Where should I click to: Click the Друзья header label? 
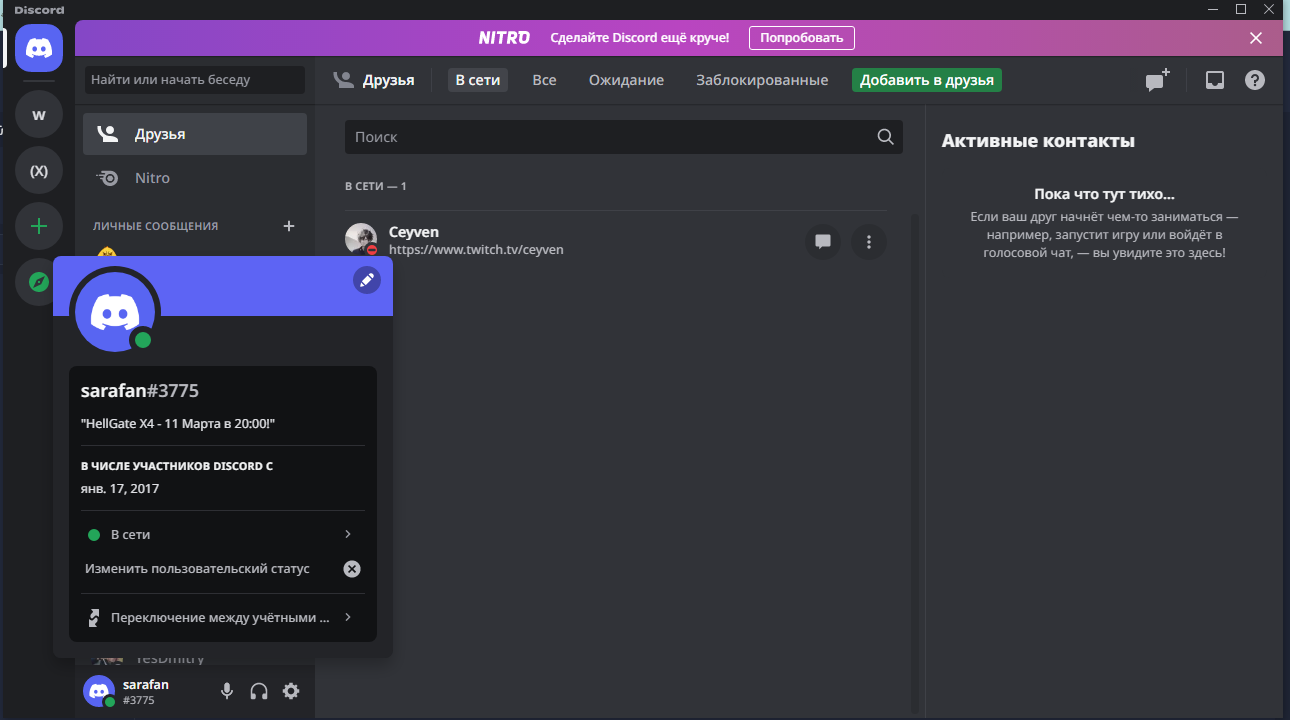click(x=389, y=80)
